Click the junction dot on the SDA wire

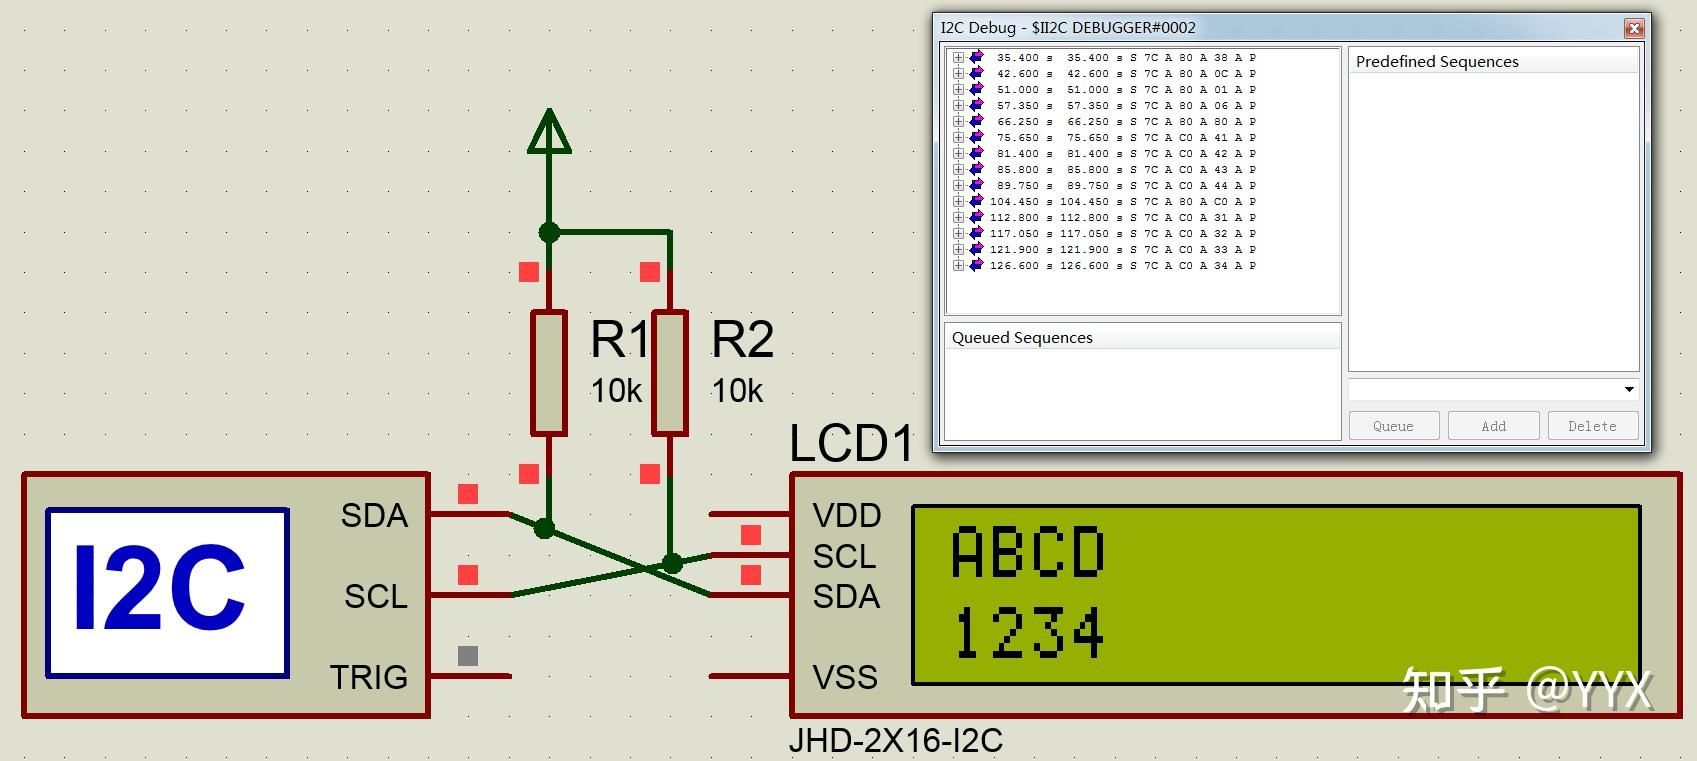544,528
